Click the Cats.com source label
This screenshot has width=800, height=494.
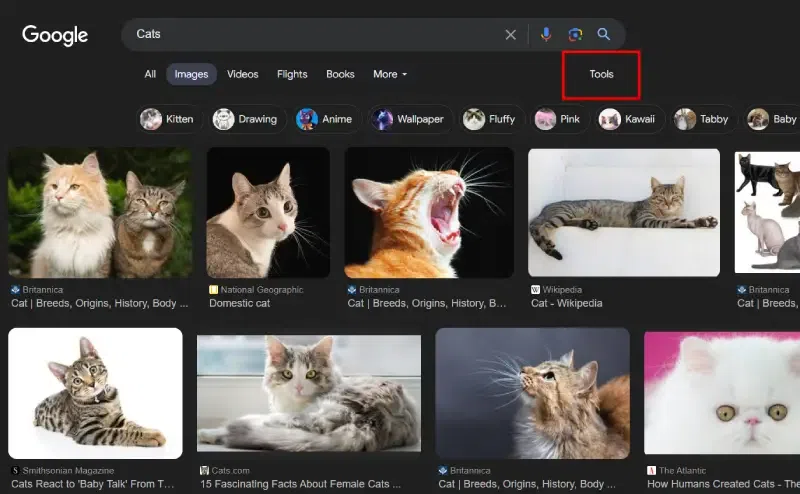(222, 471)
